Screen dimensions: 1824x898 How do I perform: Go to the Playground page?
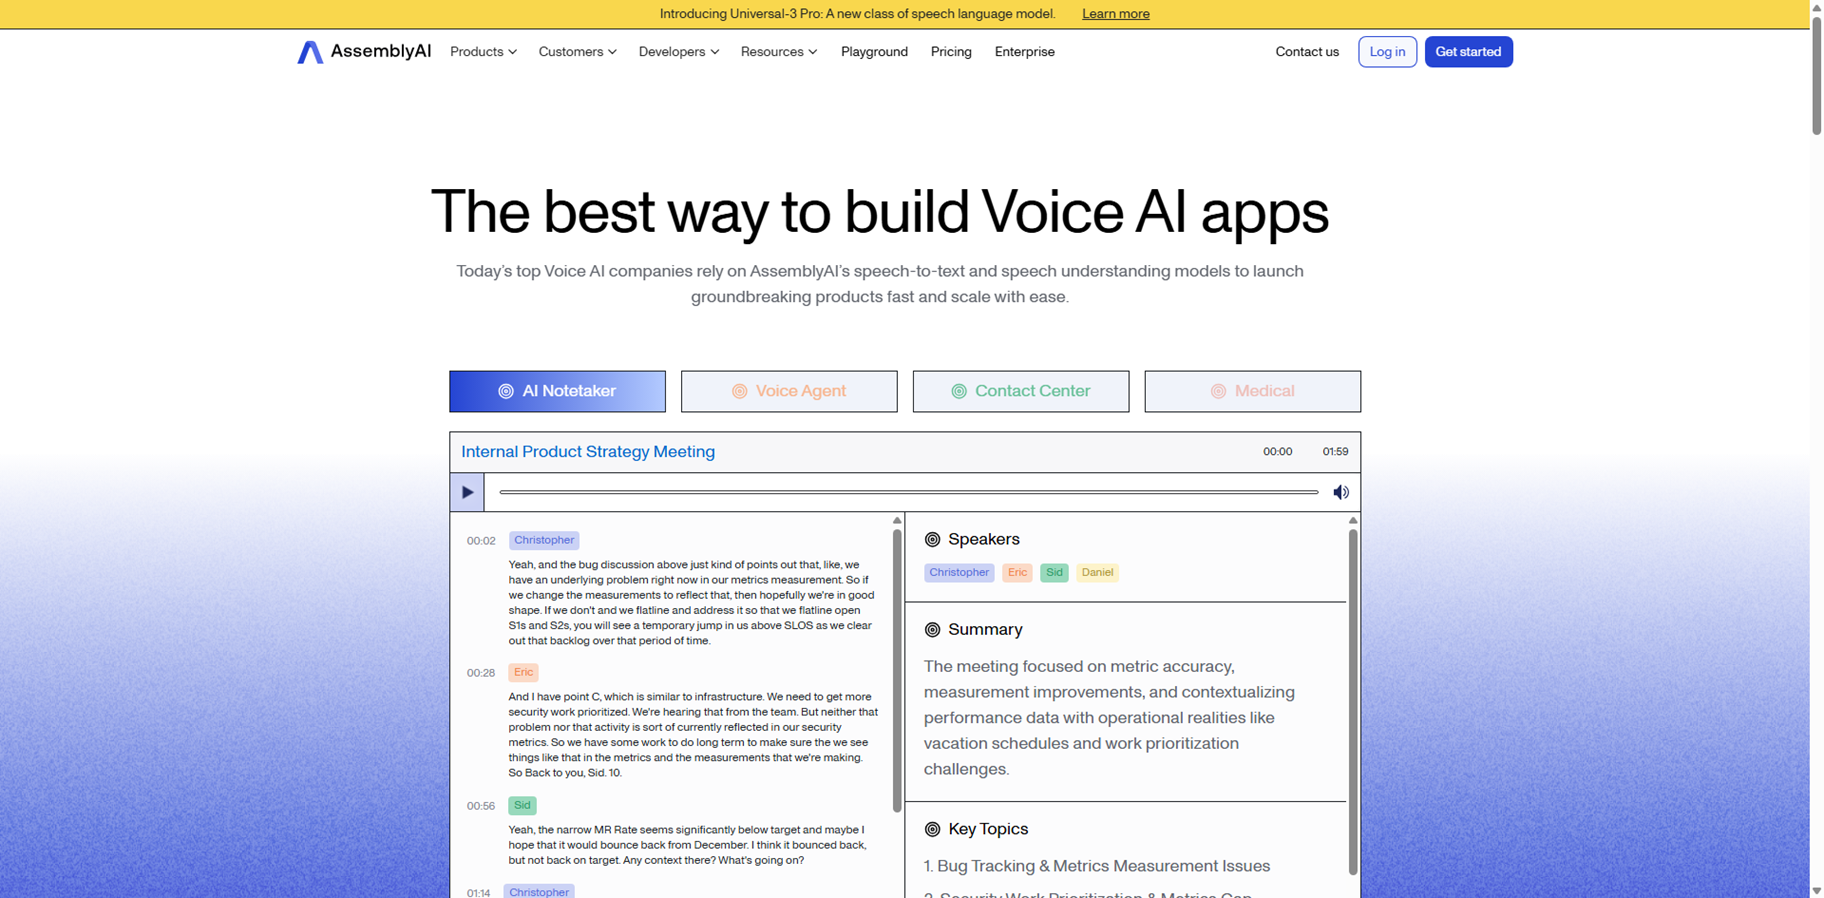click(874, 52)
